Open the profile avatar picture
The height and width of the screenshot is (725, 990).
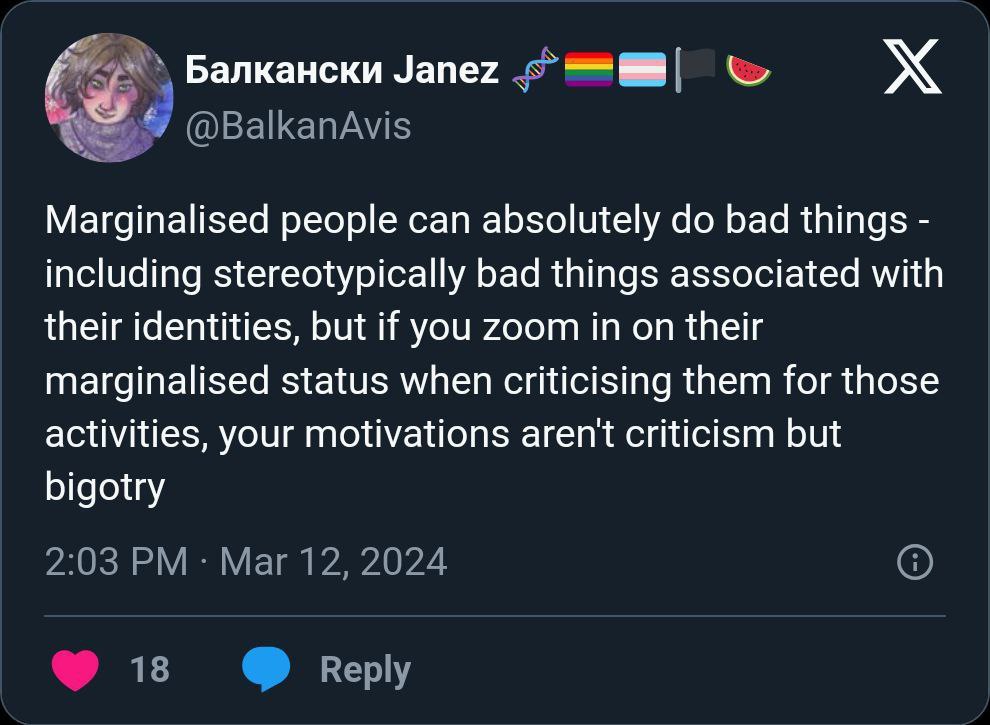(108, 97)
